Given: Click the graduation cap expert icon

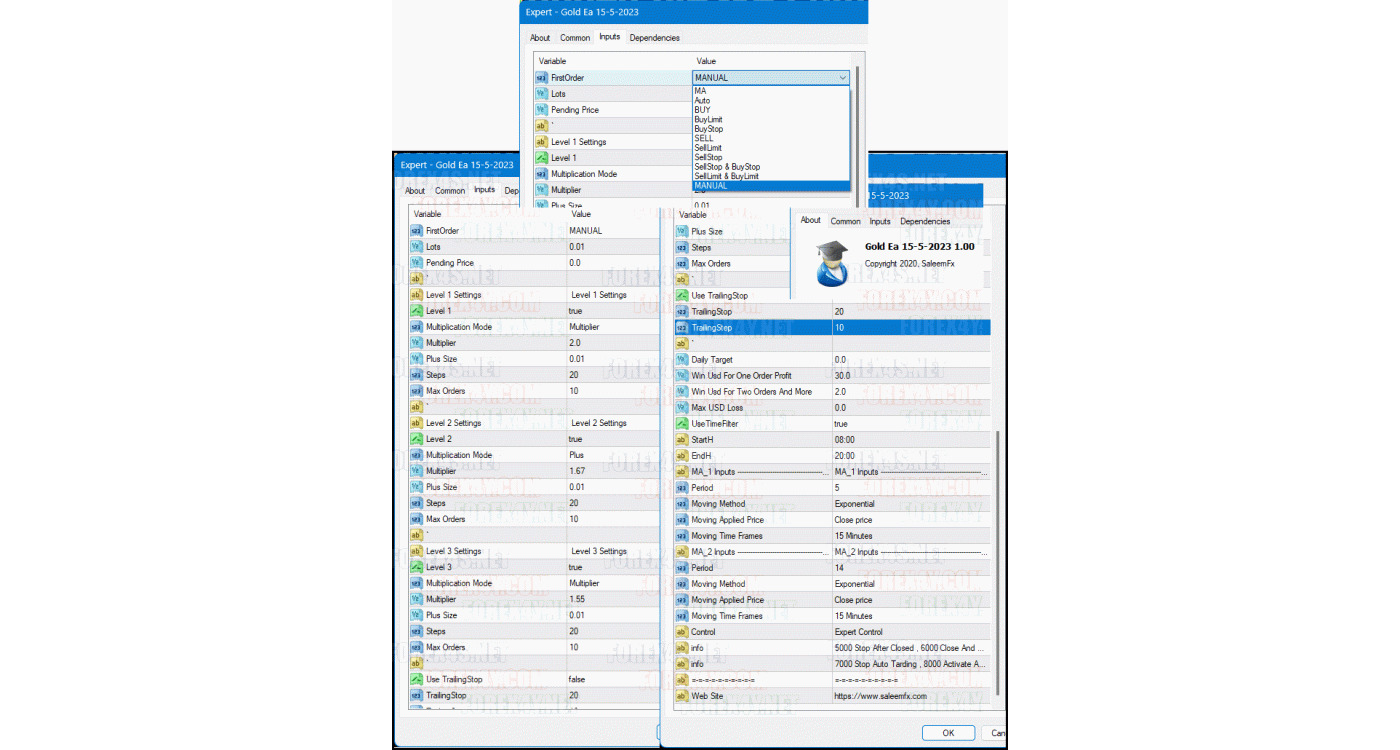Looking at the screenshot, I should click(832, 263).
